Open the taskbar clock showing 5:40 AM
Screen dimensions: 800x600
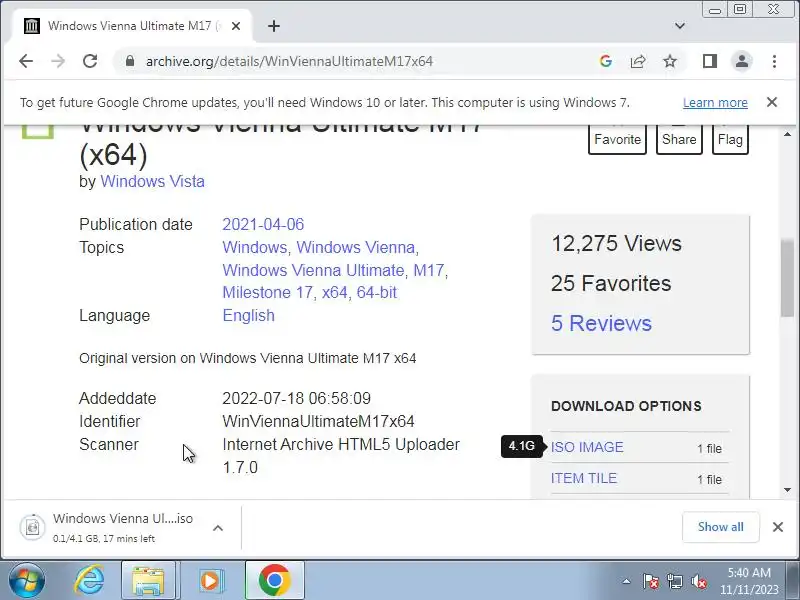tap(749, 581)
